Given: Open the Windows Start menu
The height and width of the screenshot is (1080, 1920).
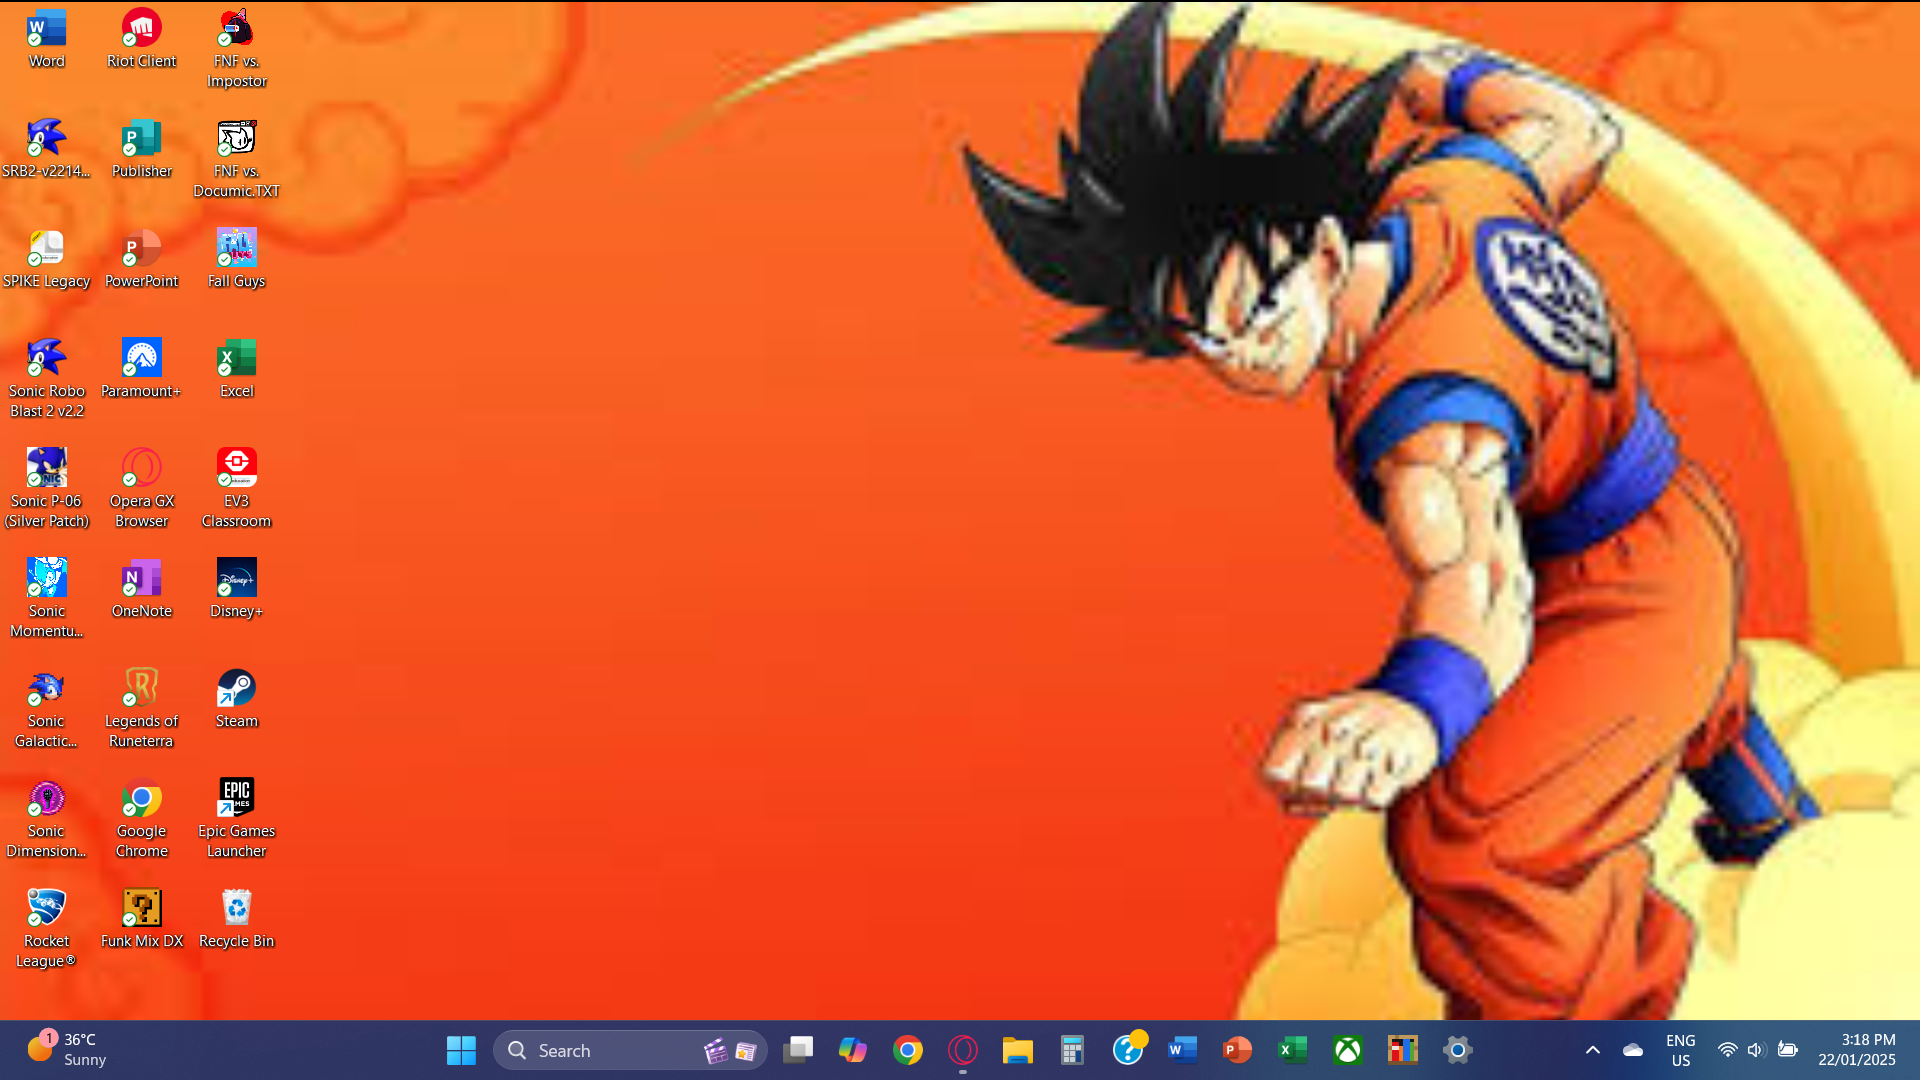Looking at the screenshot, I should pyautogui.click(x=461, y=1050).
